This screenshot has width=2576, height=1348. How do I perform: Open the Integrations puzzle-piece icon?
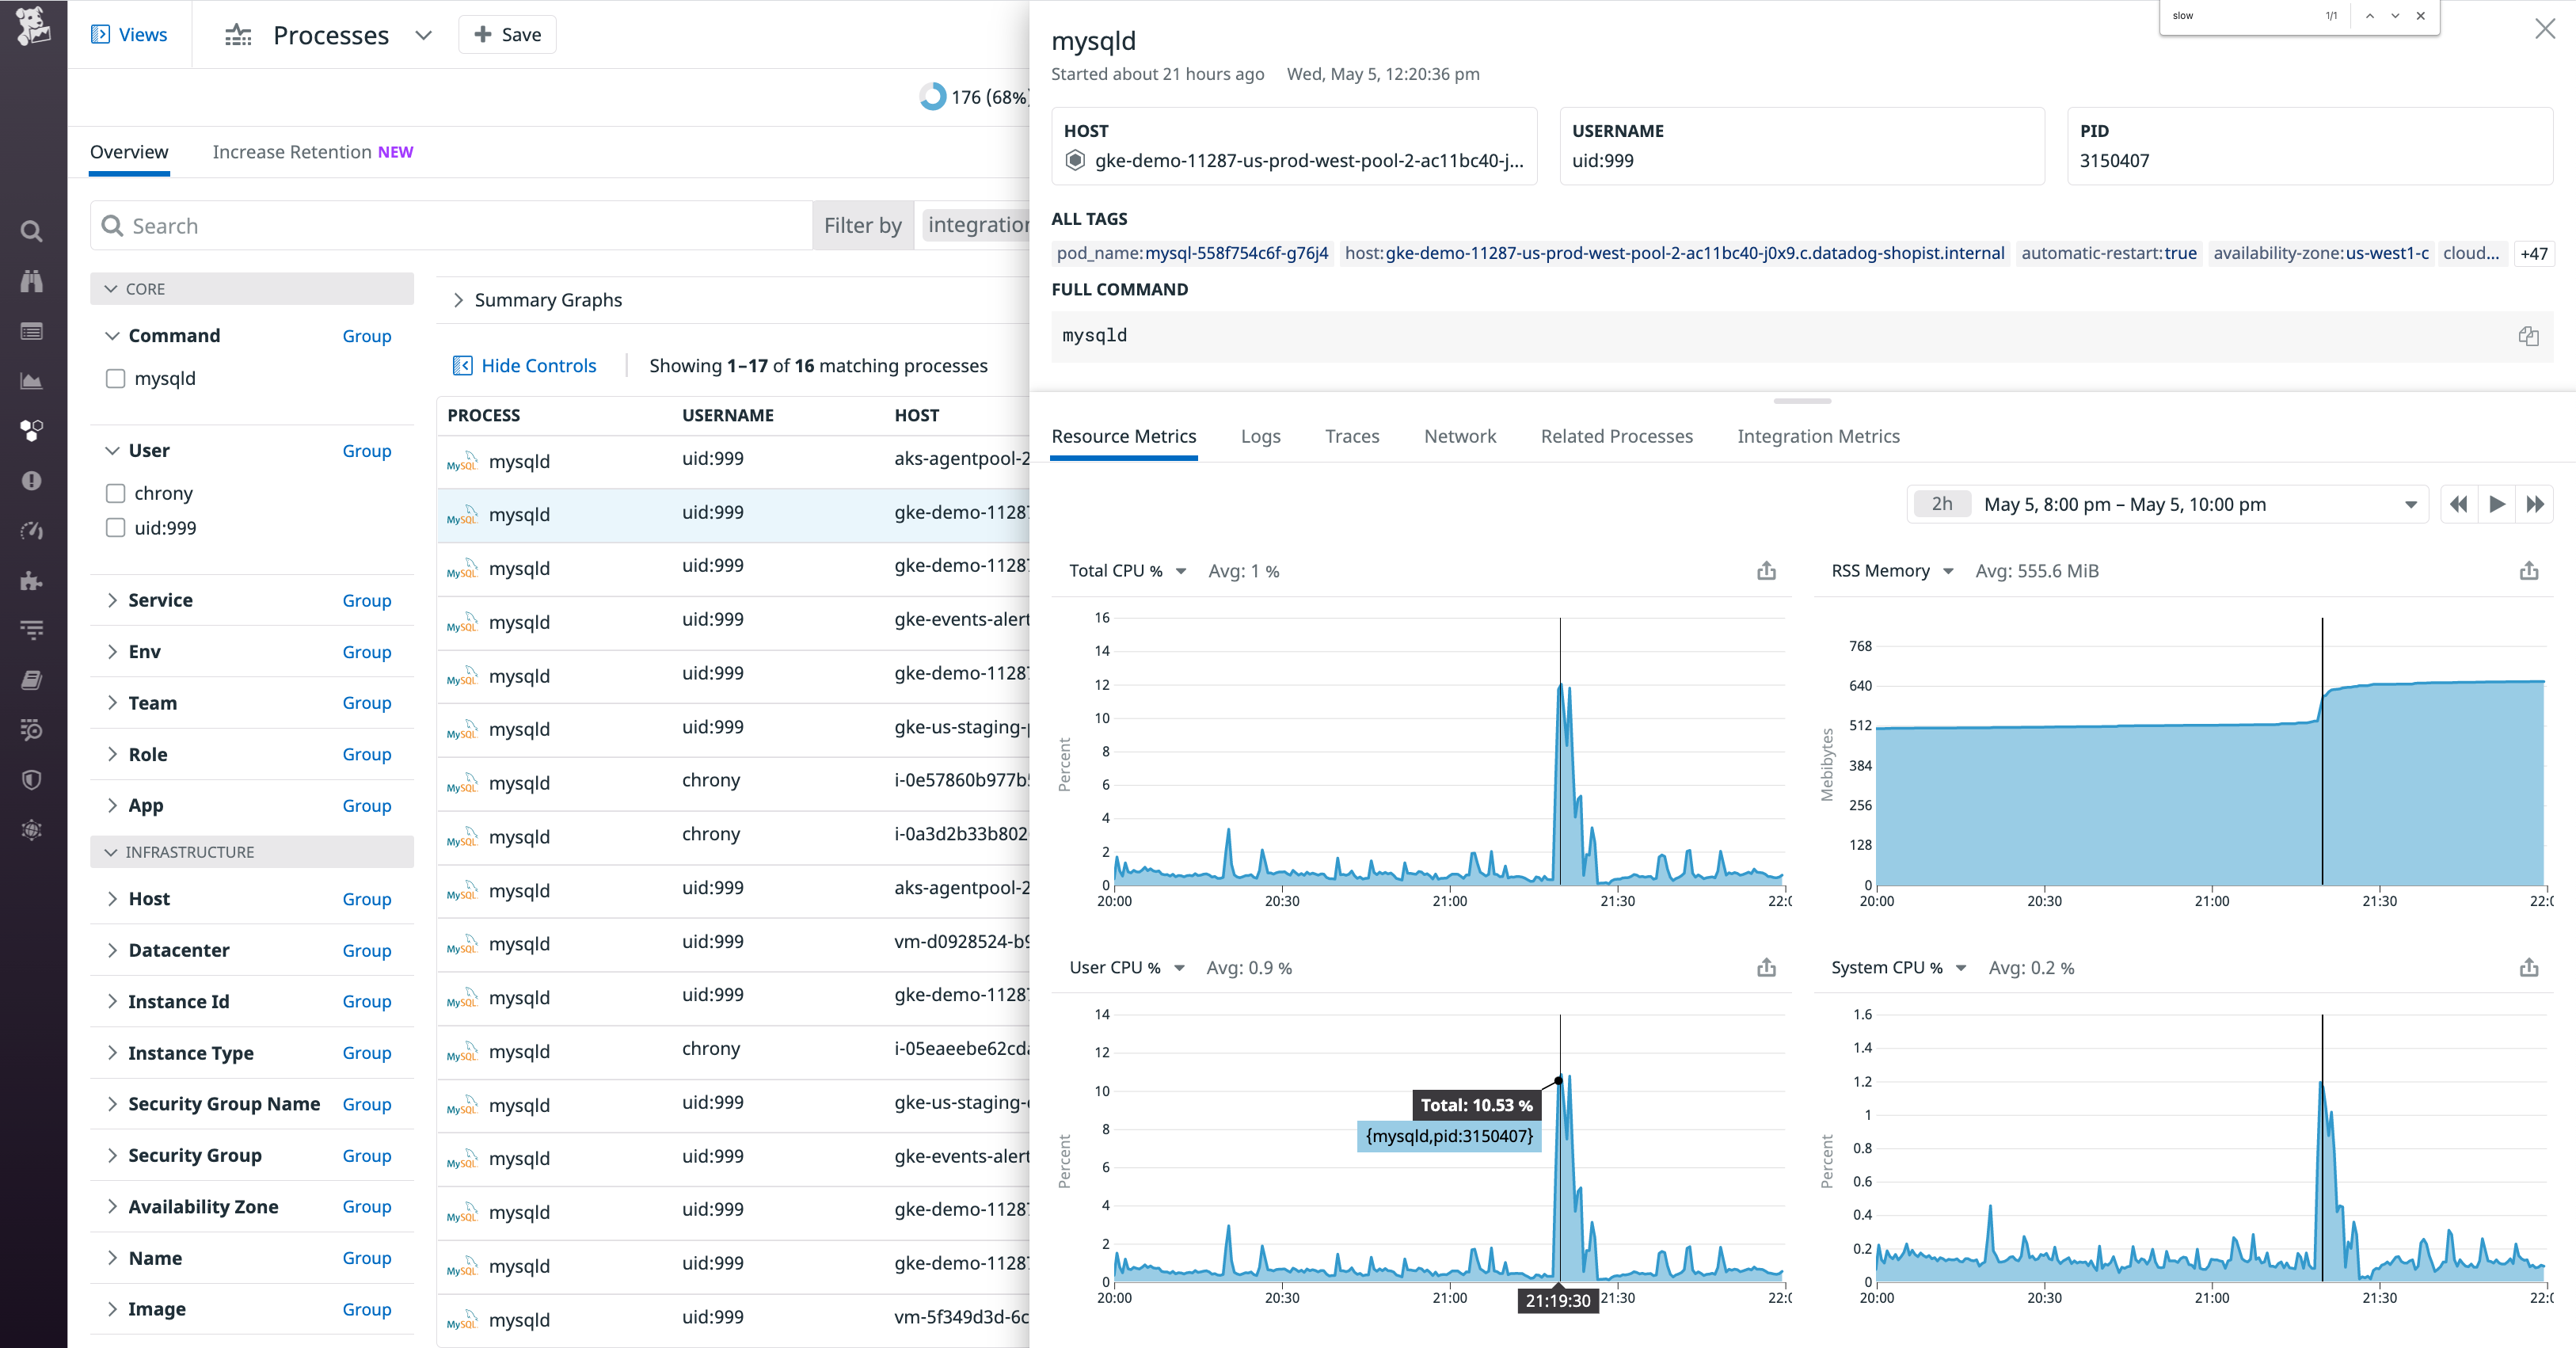(x=31, y=581)
